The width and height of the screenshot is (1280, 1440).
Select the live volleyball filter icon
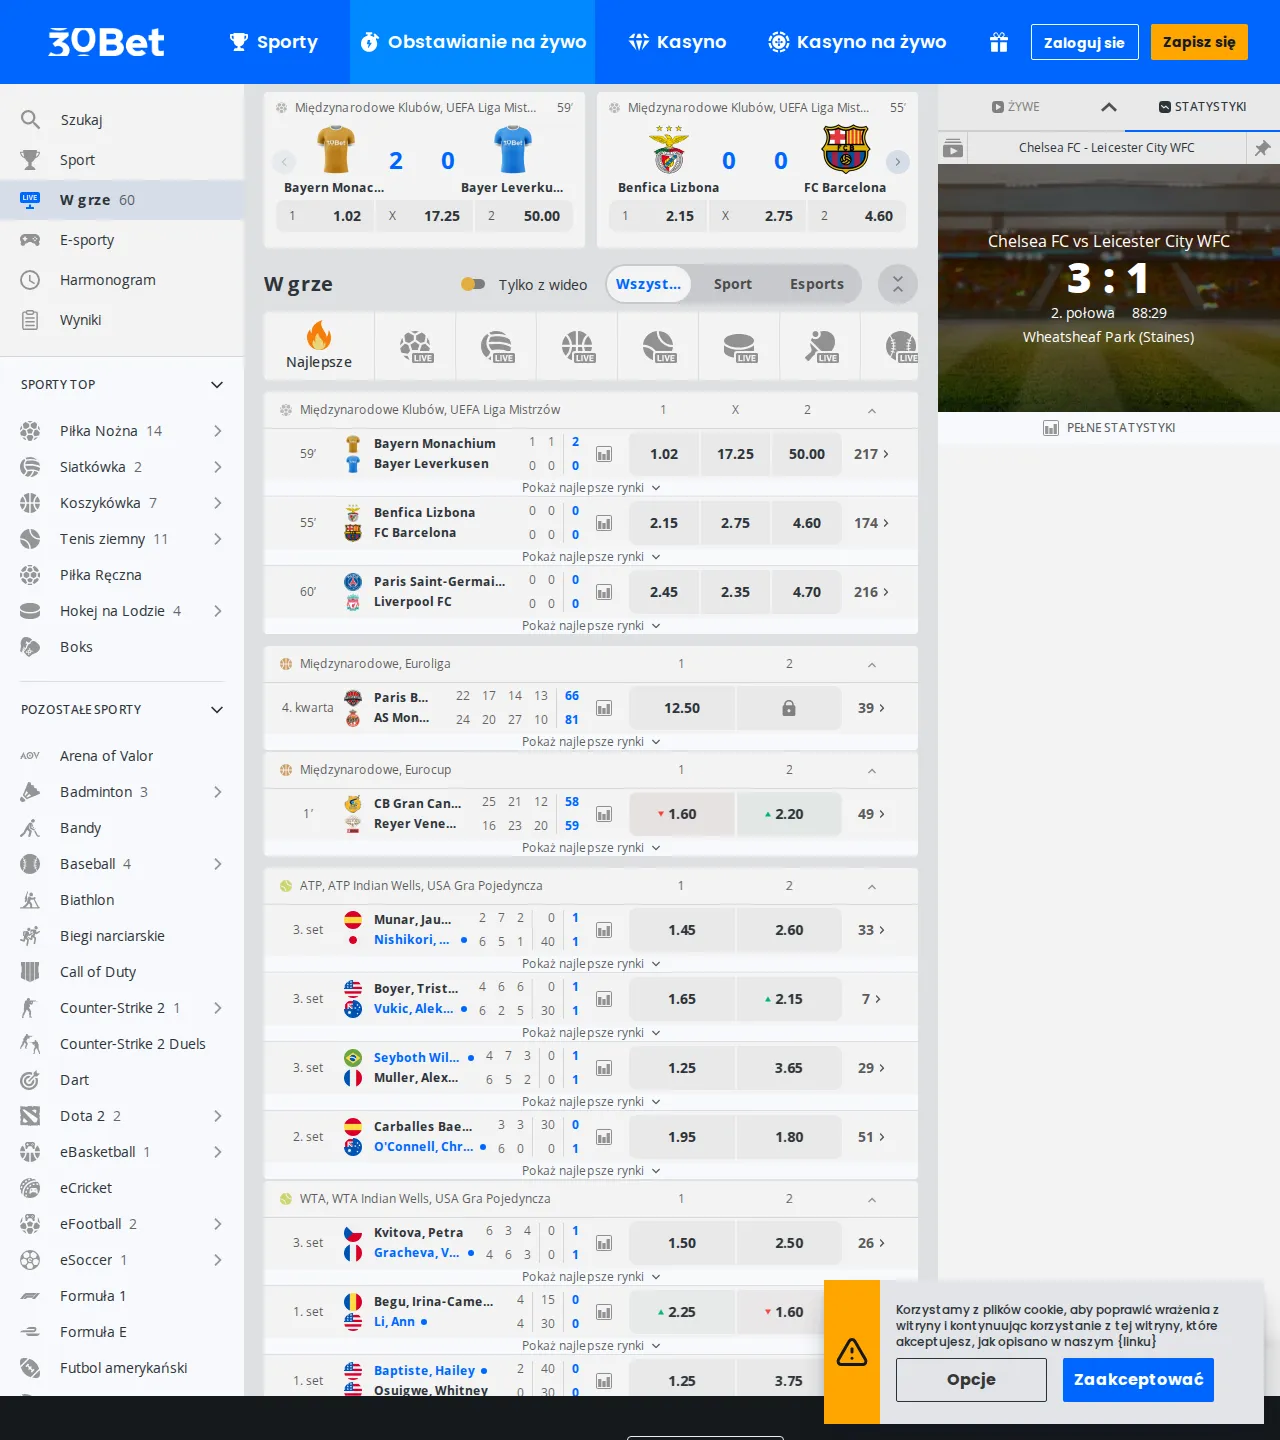tap(496, 347)
